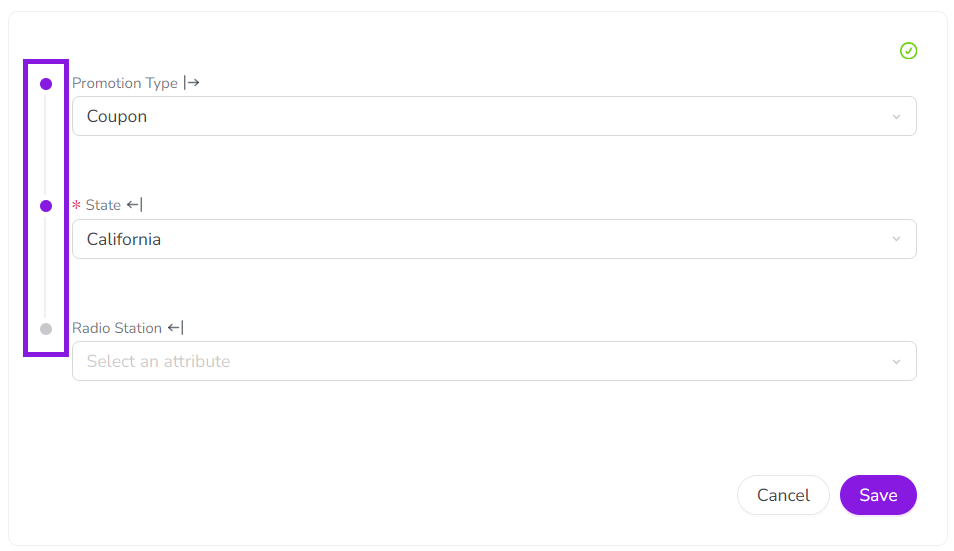The width and height of the screenshot is (954, 551).
Task: Click the green checkmark status icon
Action: coord(908,51)
